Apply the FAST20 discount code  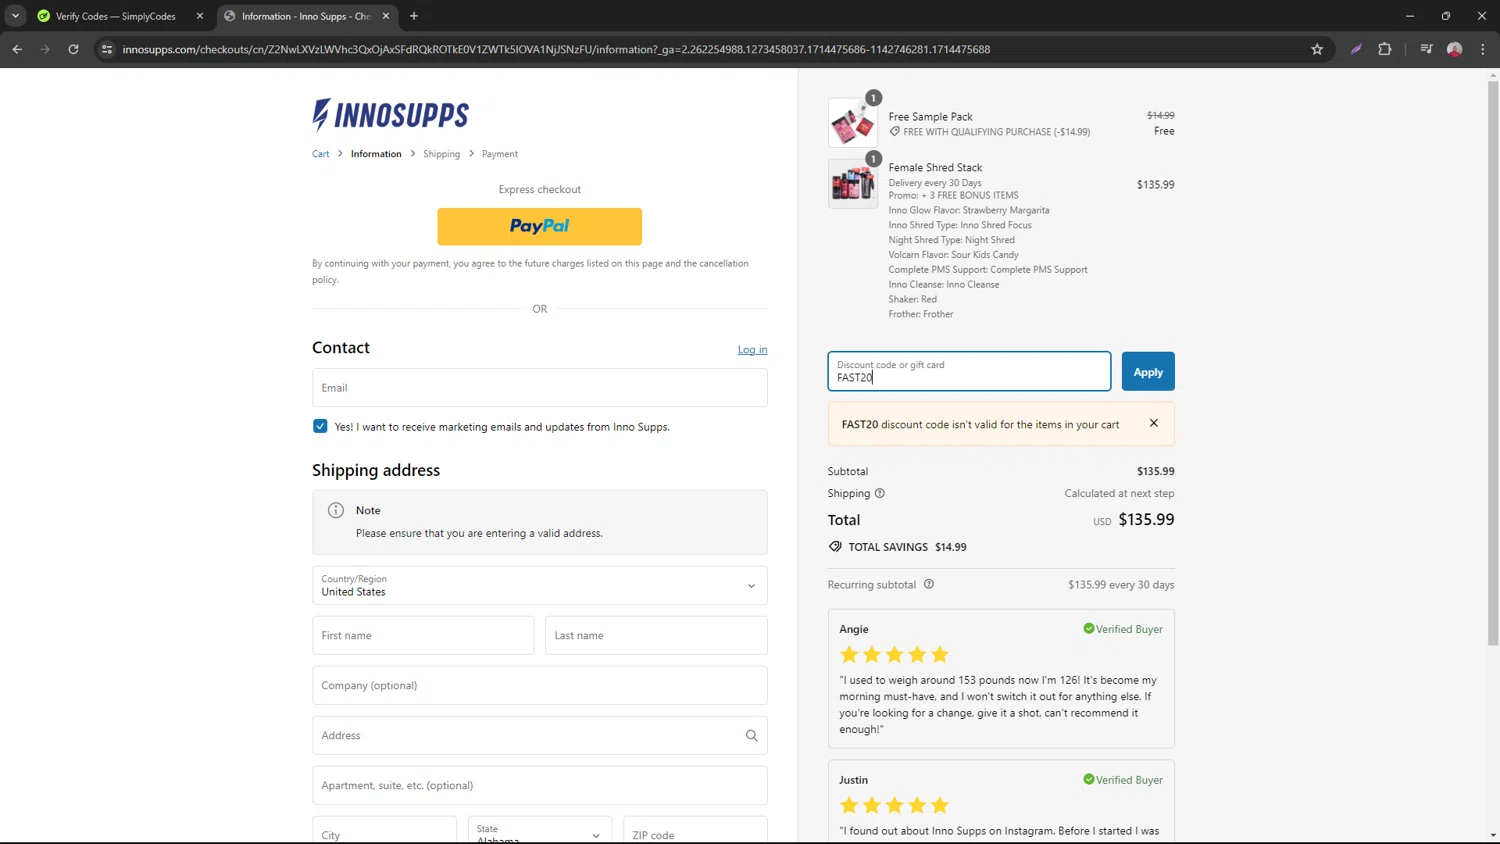[x=1148, y=371]
